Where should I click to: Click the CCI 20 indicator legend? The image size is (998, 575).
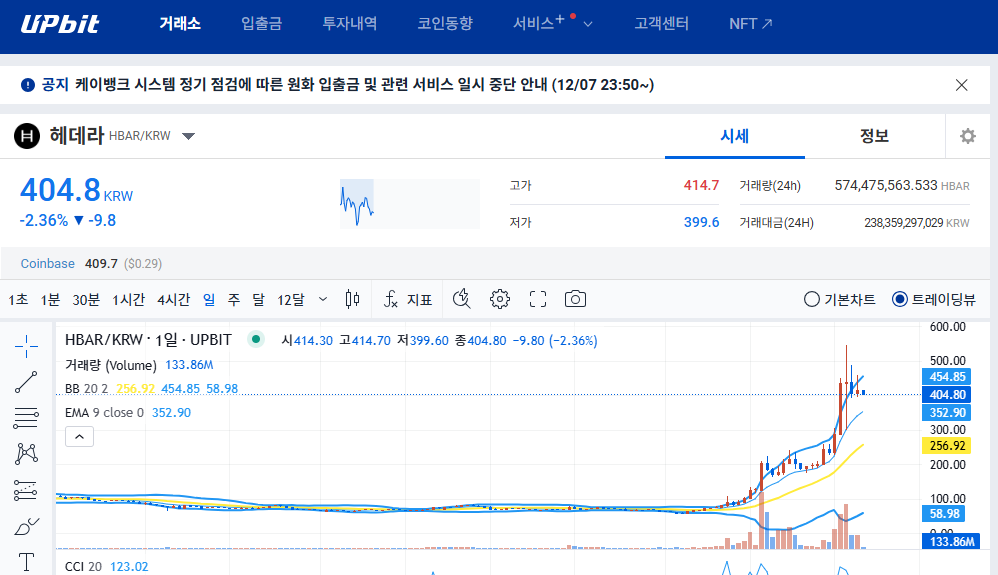coord(83,567)
